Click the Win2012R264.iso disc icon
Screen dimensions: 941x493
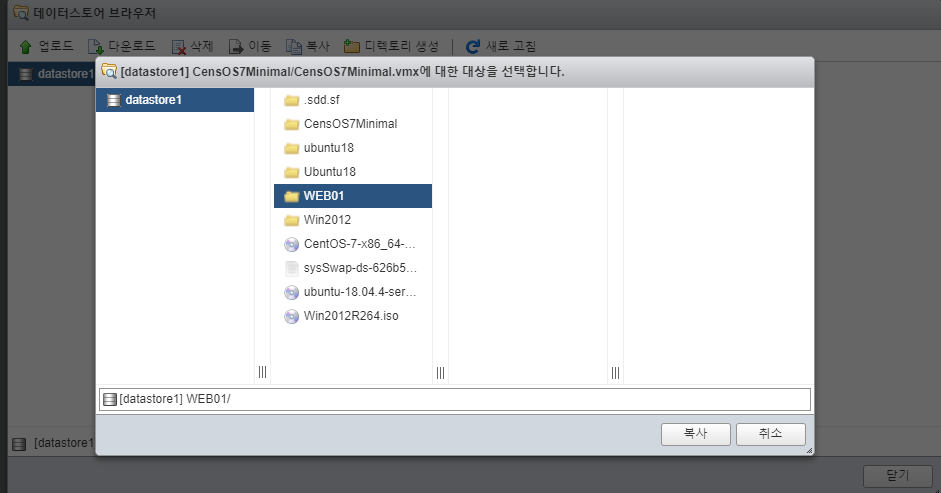coord(292,316)
